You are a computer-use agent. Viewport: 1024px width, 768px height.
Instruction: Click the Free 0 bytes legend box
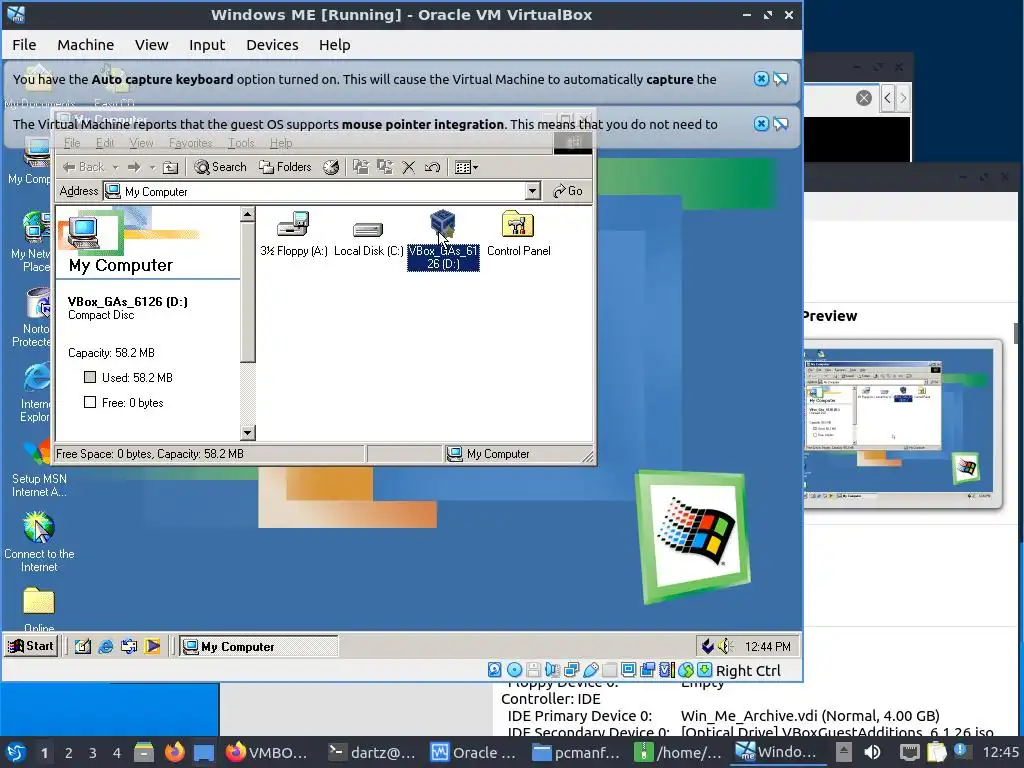coord(90,402)
